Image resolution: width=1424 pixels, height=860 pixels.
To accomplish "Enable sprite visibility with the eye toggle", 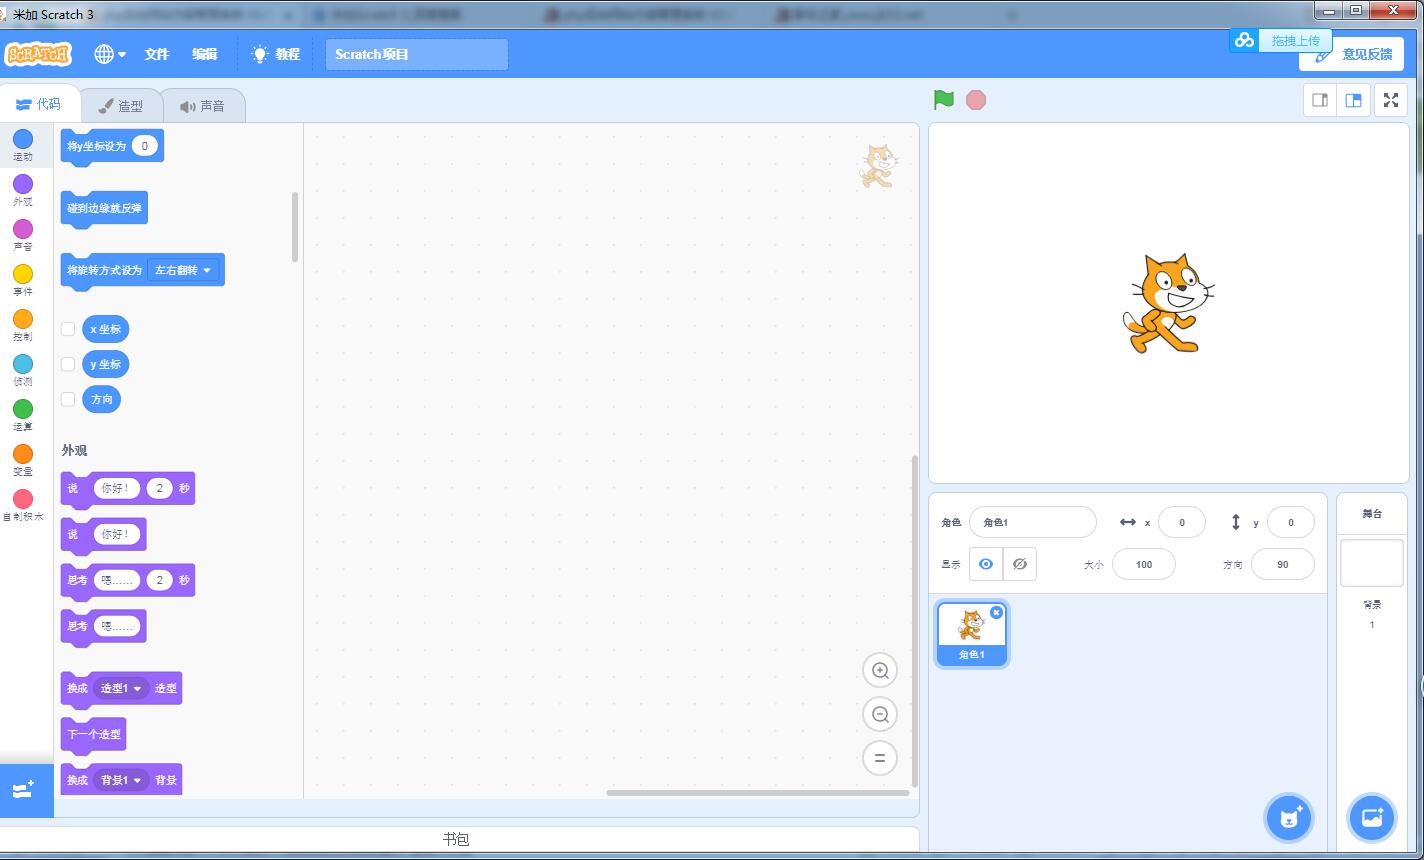I will click(985, 564).
